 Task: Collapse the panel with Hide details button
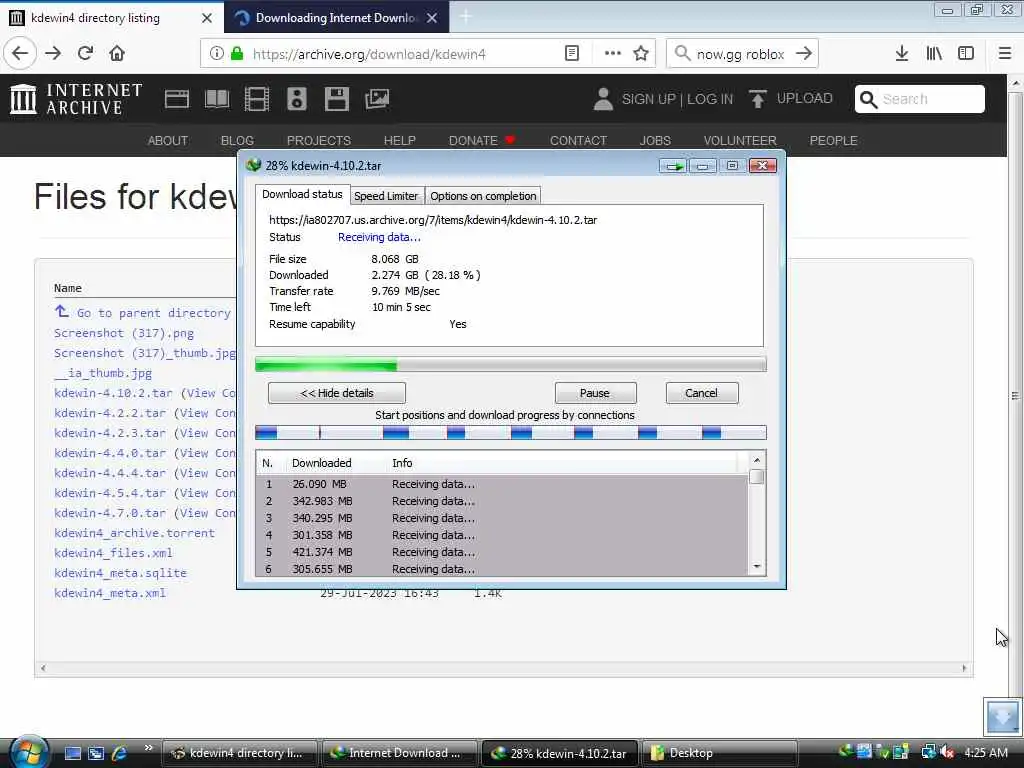337,393
